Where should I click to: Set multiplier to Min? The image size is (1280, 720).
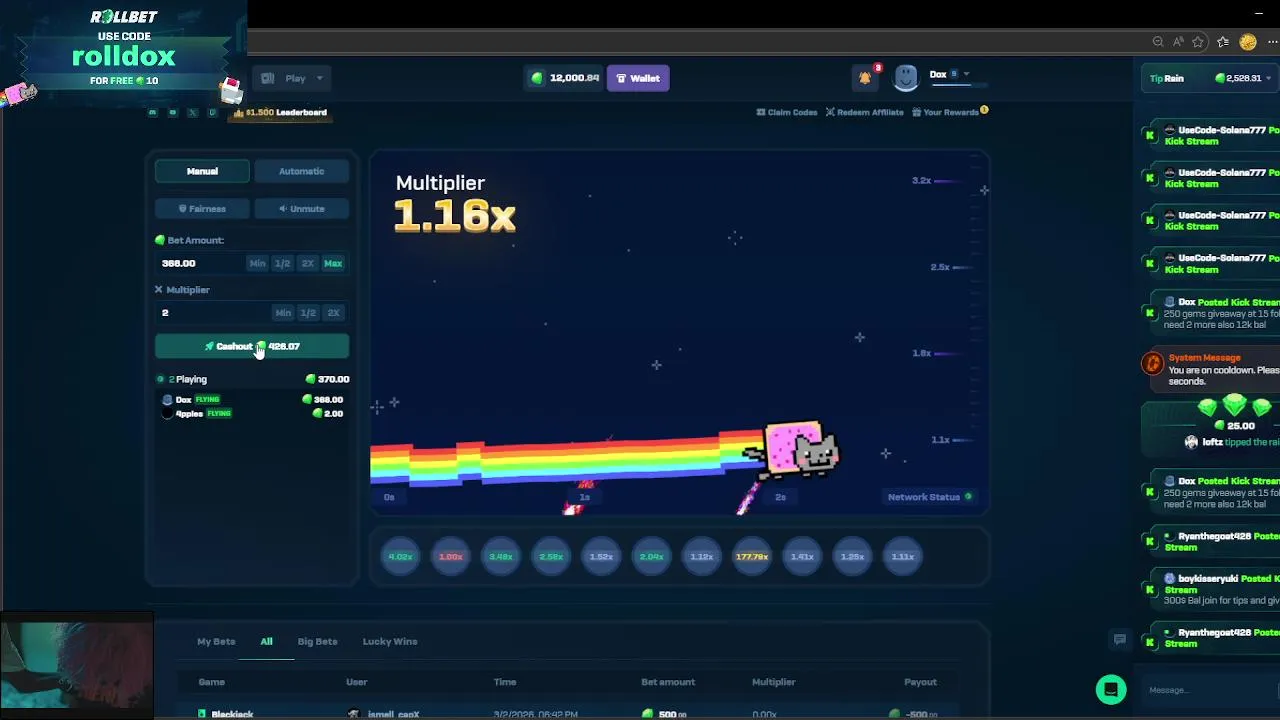283,313
